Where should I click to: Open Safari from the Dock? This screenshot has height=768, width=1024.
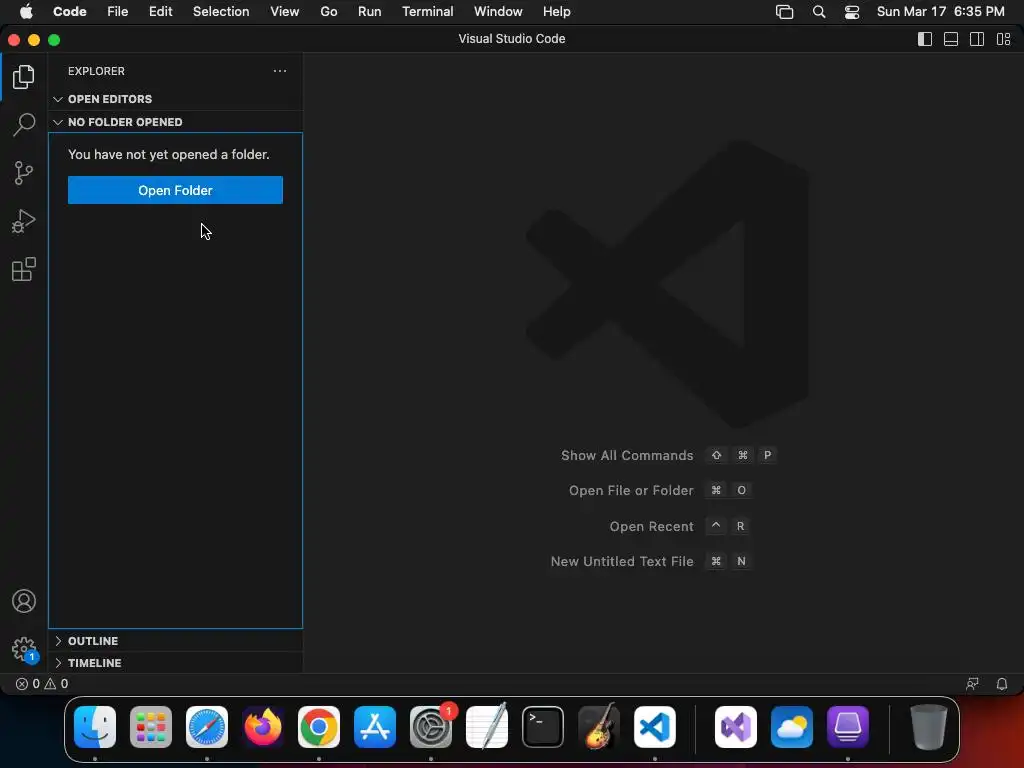click(x=207, y=727)
